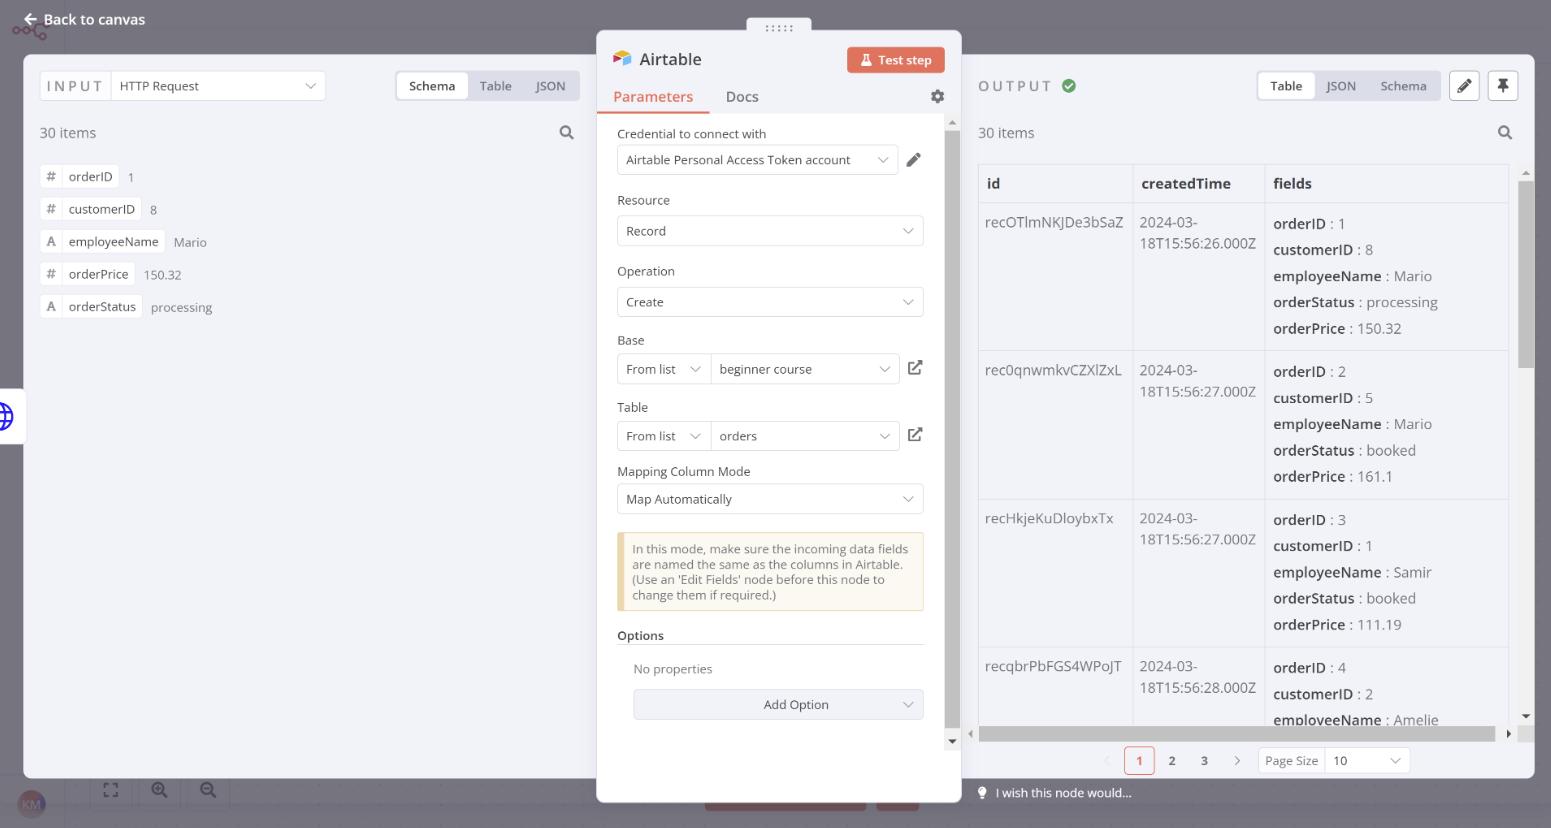Click the parameters panel vertical scrollbar
Image resolution: width=1551 pixels, height=828 pixels.
click(952, 429)
